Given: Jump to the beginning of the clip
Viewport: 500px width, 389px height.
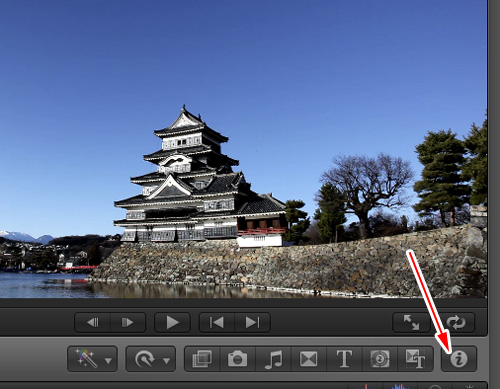Looking at the screenshot, I should click(217, 322).
